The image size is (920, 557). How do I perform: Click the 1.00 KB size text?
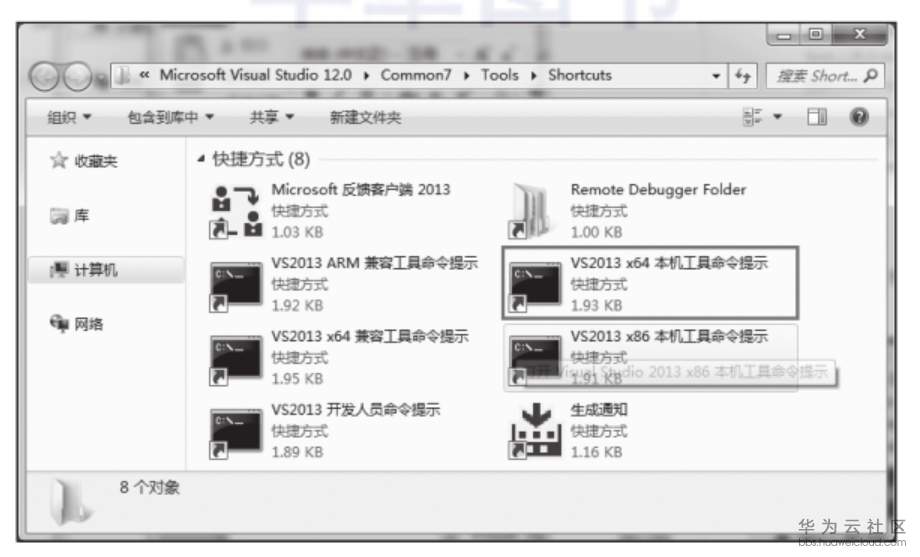pyautogui.click(x=596, y=232)
